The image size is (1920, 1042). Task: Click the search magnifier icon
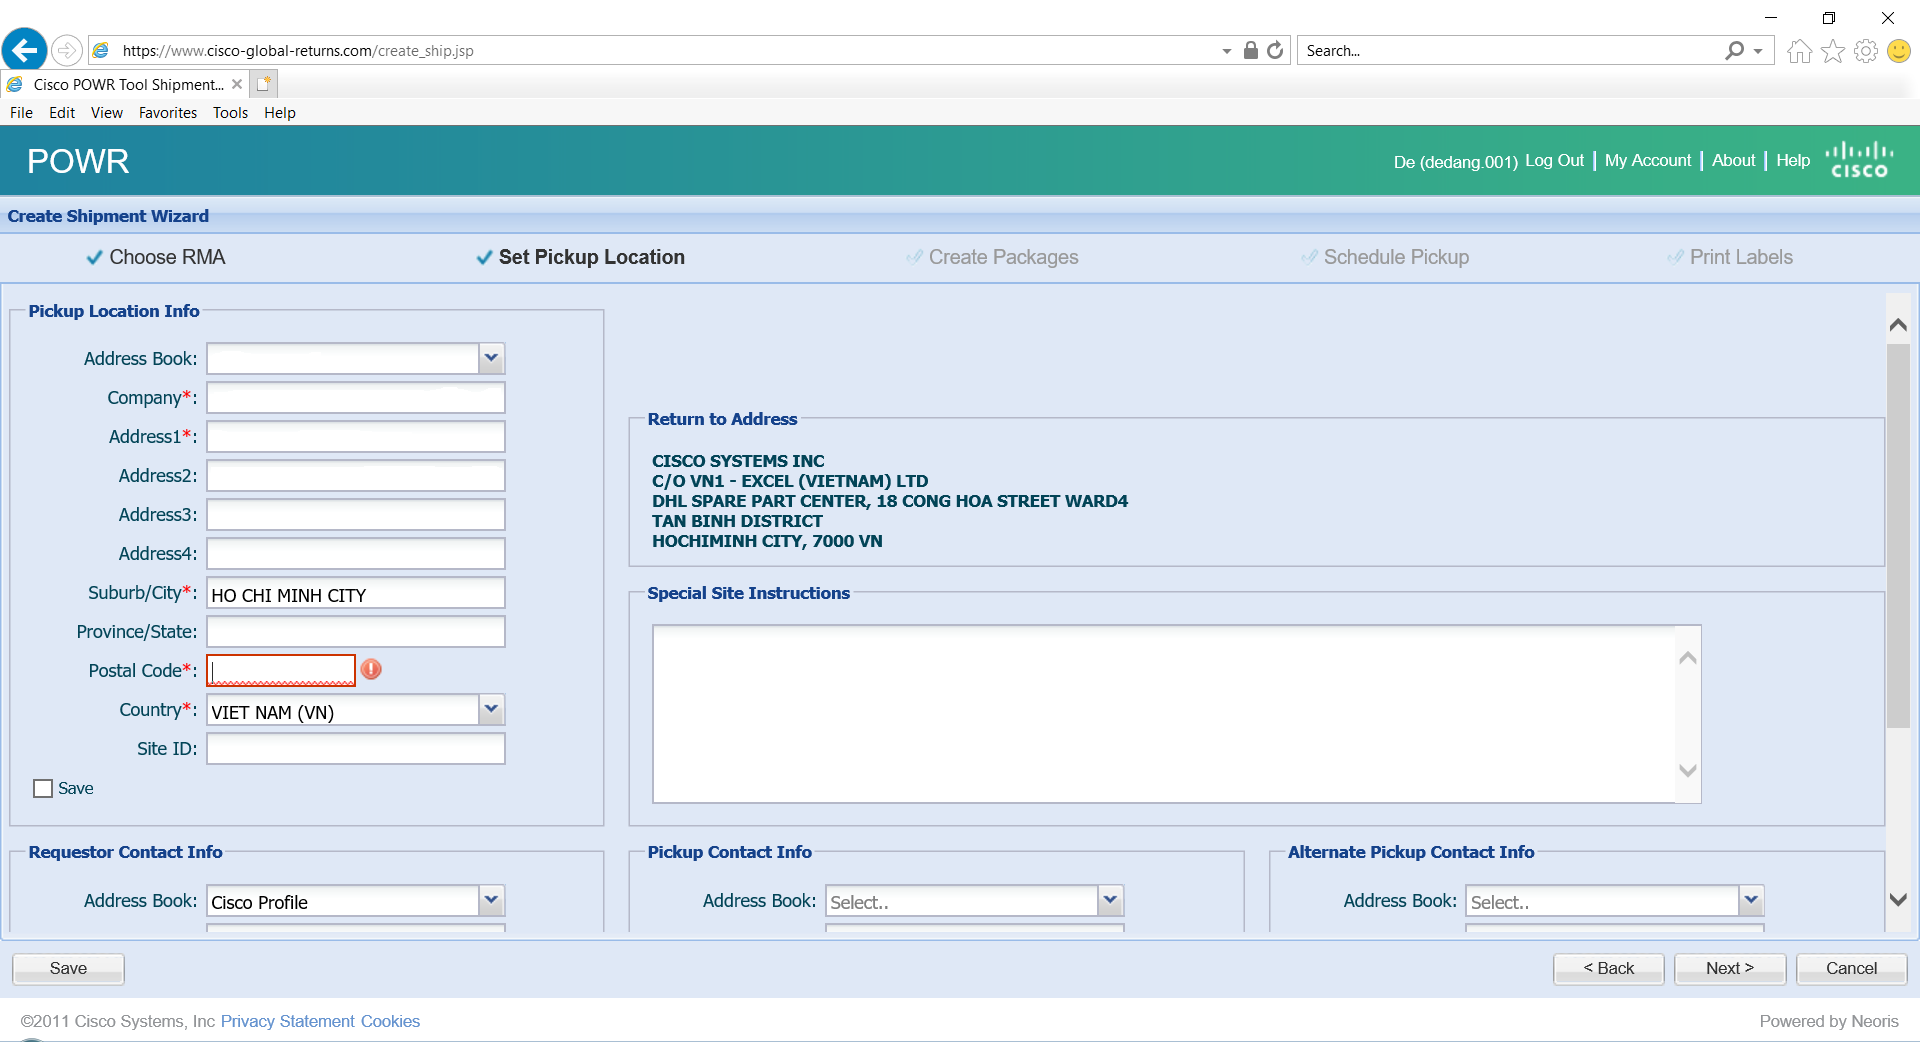[1735, 50]
